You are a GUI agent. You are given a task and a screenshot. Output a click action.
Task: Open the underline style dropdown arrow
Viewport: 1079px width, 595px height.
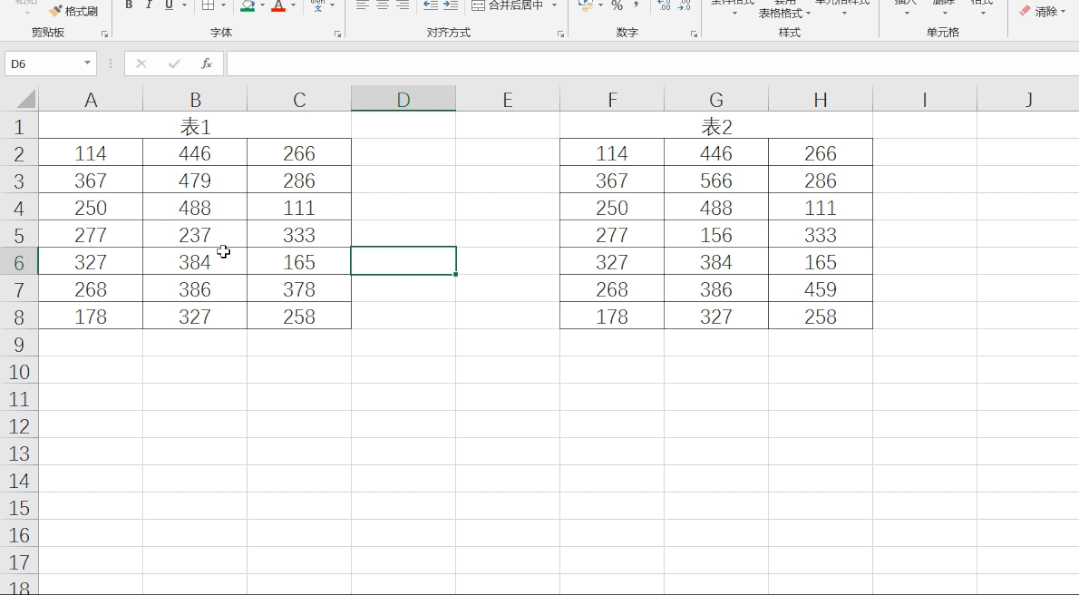184,5
